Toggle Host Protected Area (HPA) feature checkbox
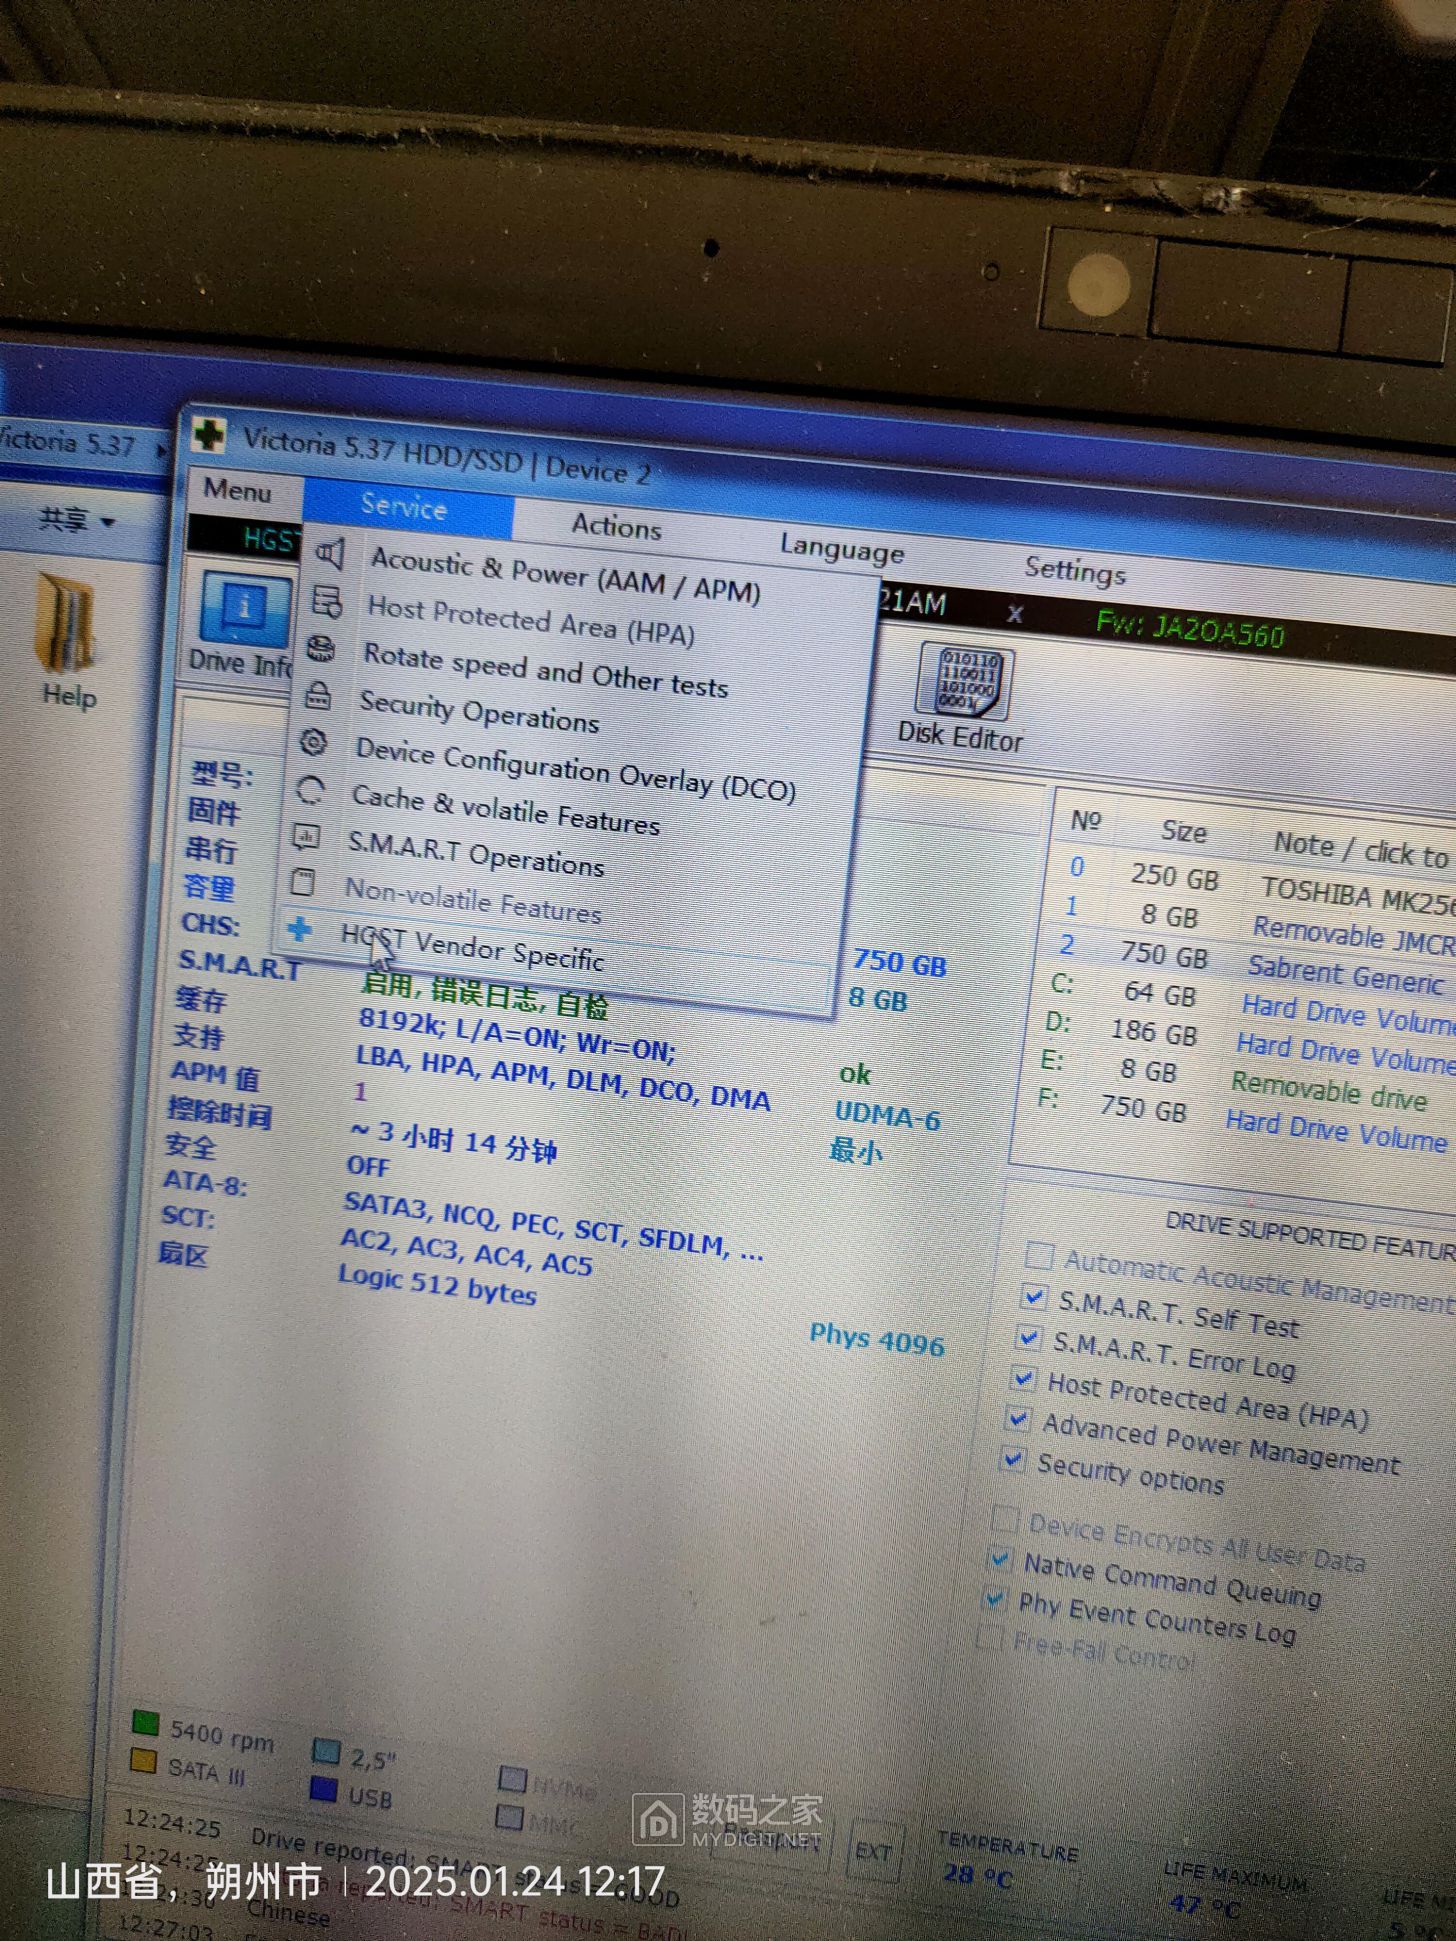The height and width of the screenshot is (1941, 1456). [x=1023, y=1377]
